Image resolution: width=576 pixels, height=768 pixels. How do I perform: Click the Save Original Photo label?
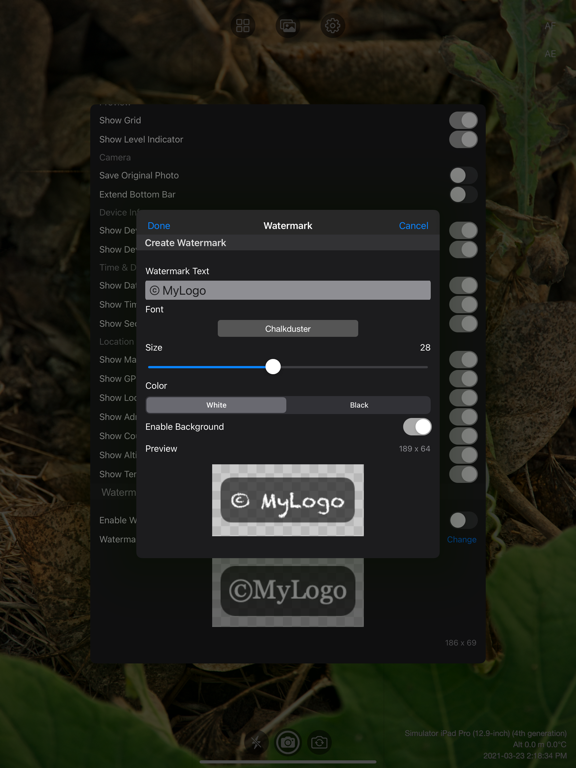pyautogui.click(x=139, y=175)
